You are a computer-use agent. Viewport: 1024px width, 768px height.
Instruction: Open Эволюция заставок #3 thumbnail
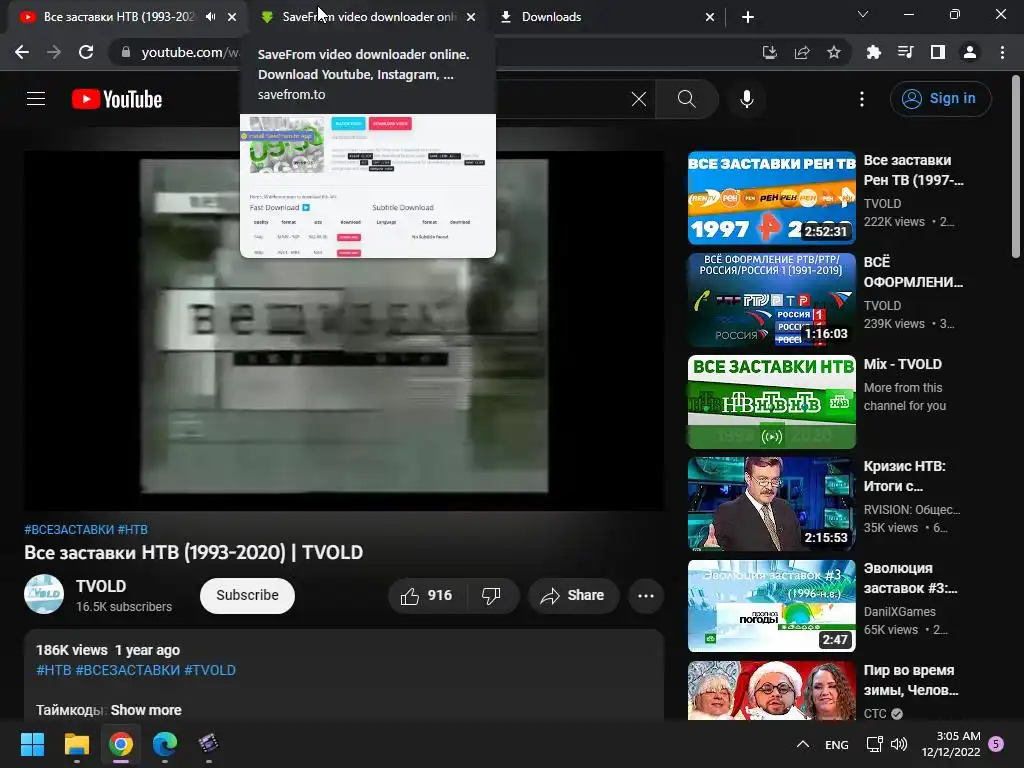tap(771, 605)
